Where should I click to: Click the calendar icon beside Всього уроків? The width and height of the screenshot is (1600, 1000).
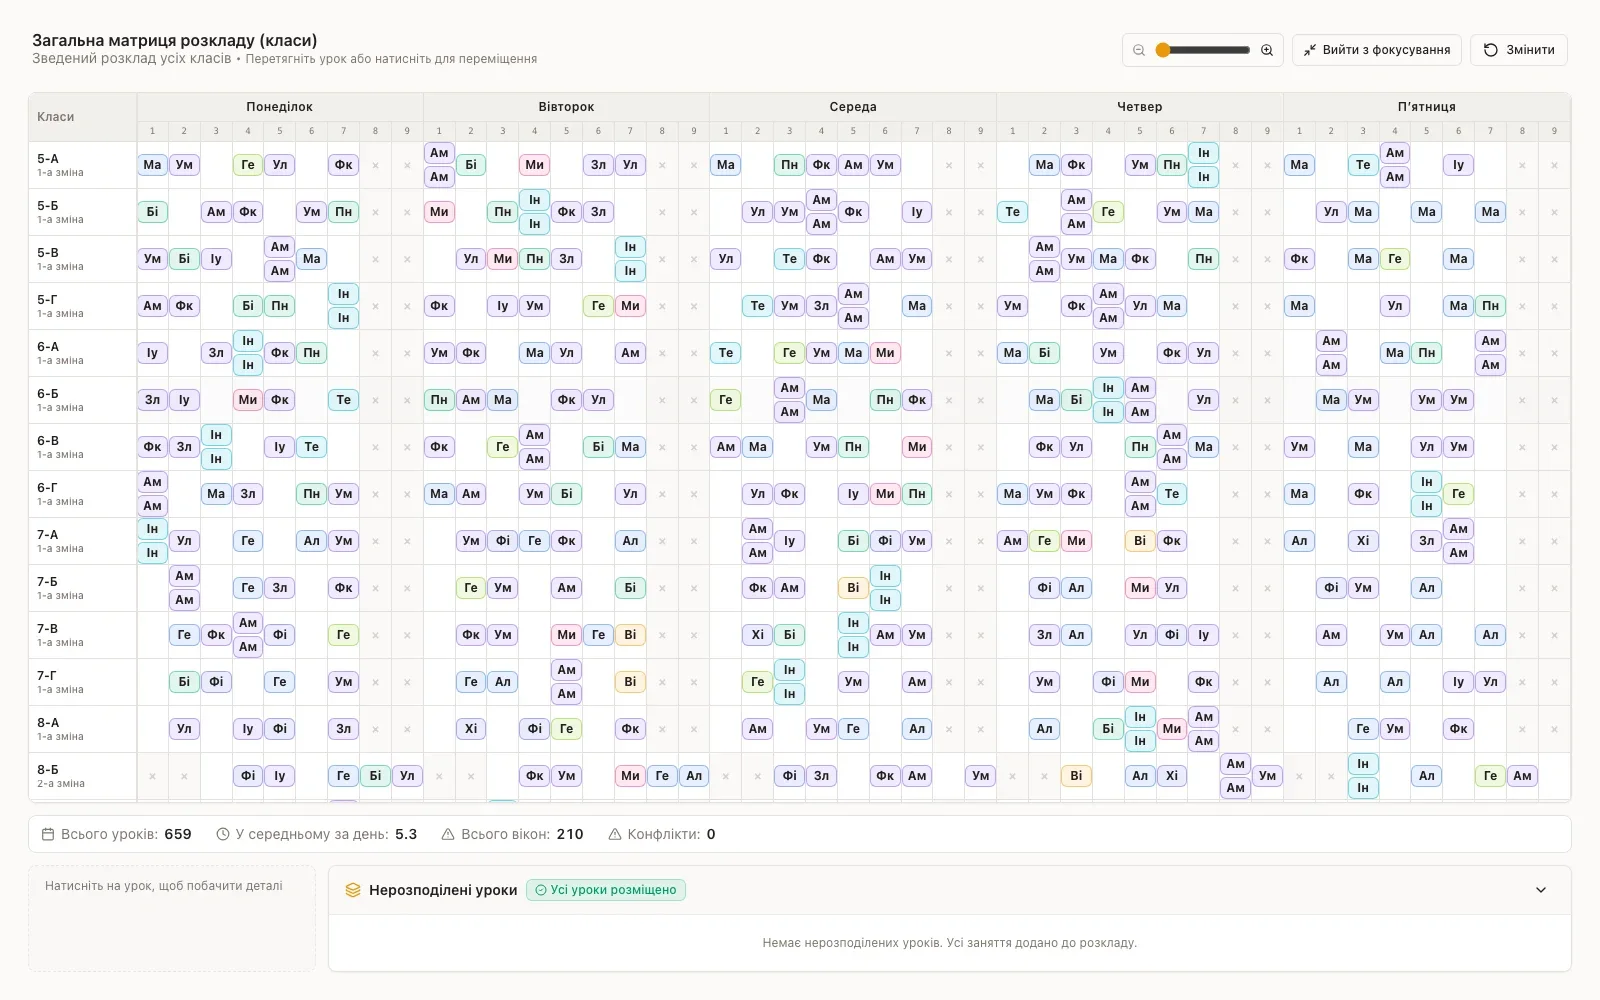pos(48,834)
